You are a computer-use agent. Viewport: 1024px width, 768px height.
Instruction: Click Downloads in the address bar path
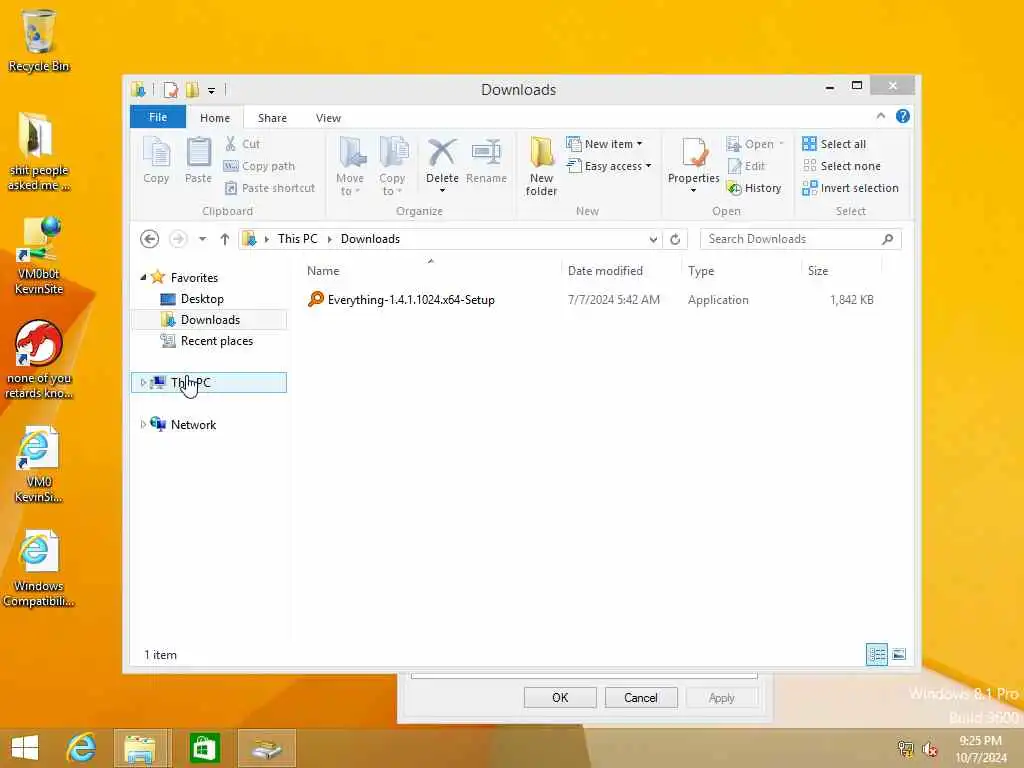tap(370, 239)
